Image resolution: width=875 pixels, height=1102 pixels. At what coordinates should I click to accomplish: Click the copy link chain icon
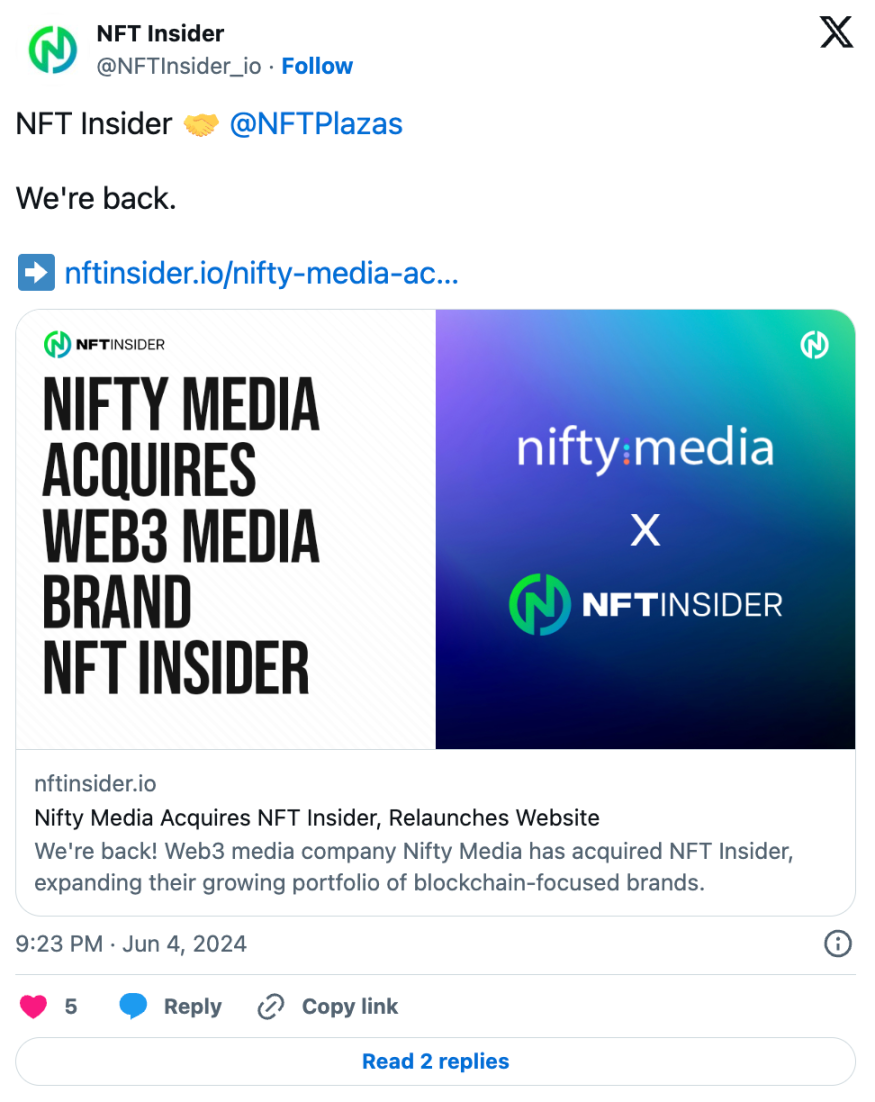(270, 1006)
